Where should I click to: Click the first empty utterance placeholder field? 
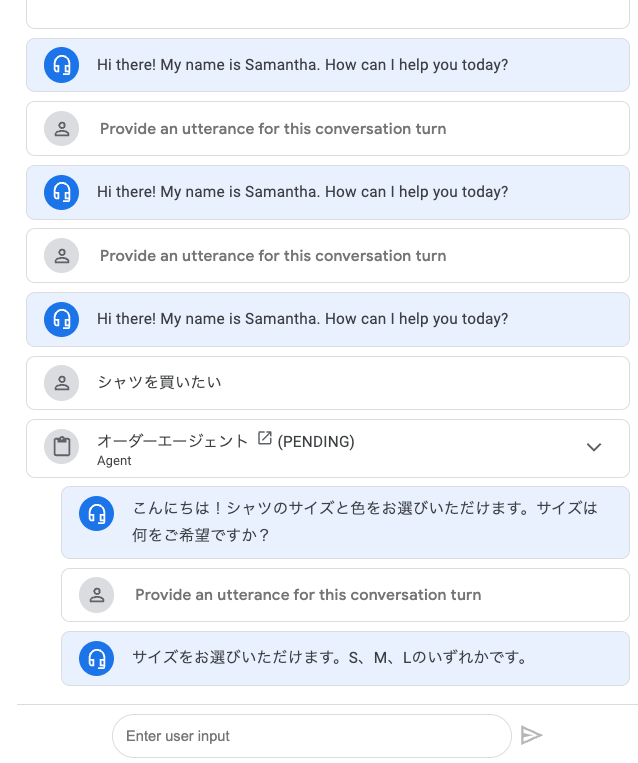click(328, 128)
